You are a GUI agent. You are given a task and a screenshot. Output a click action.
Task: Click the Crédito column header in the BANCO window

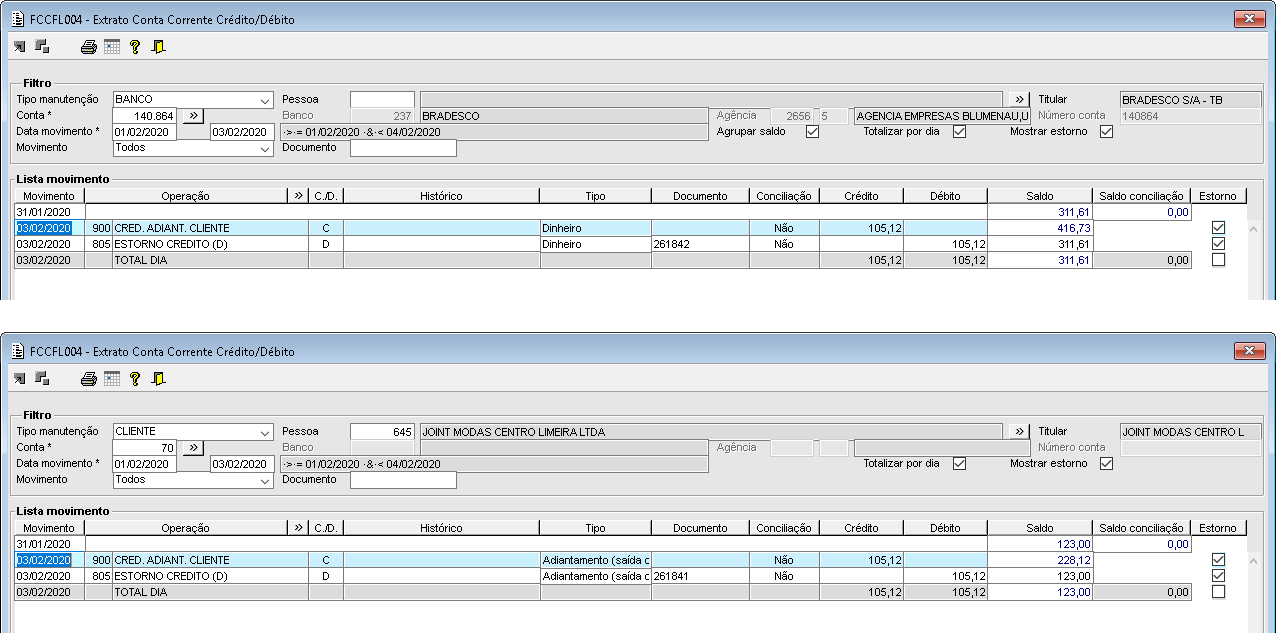point(861,196)
